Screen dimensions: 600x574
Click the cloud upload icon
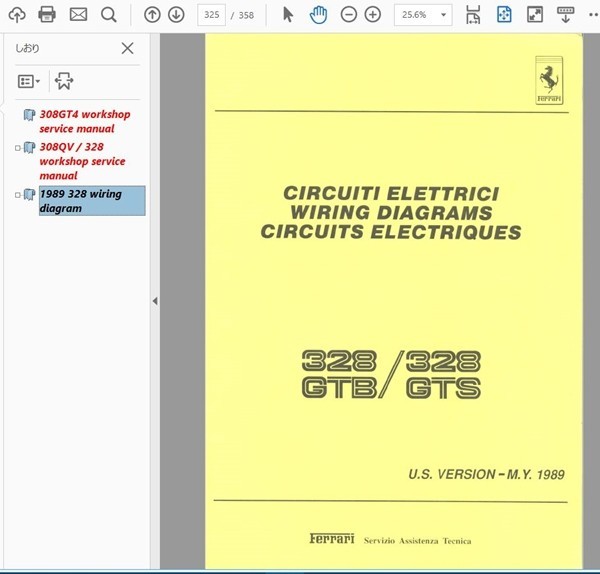tap(17, 15)
